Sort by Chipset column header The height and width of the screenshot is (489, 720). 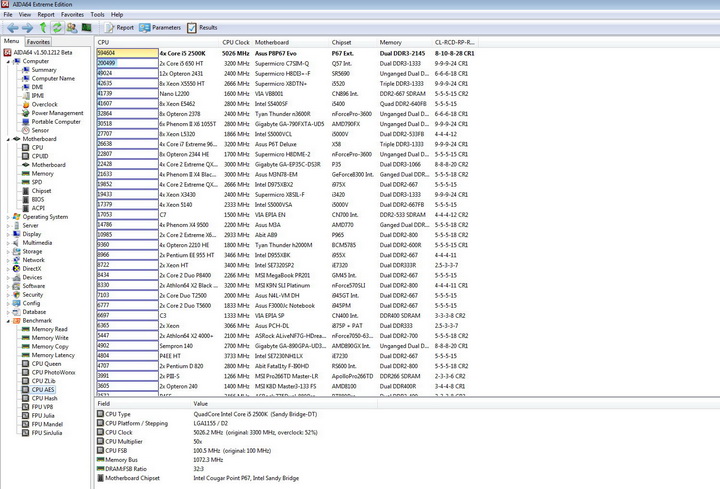click(x=353, y=42)
